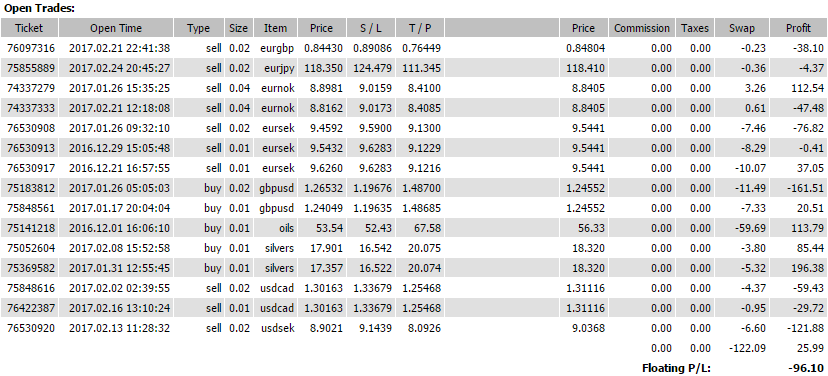Viewport: 828px width, 376px height.
Task: Click ticket number 75141218 oils trade
Action: point(31,228)
